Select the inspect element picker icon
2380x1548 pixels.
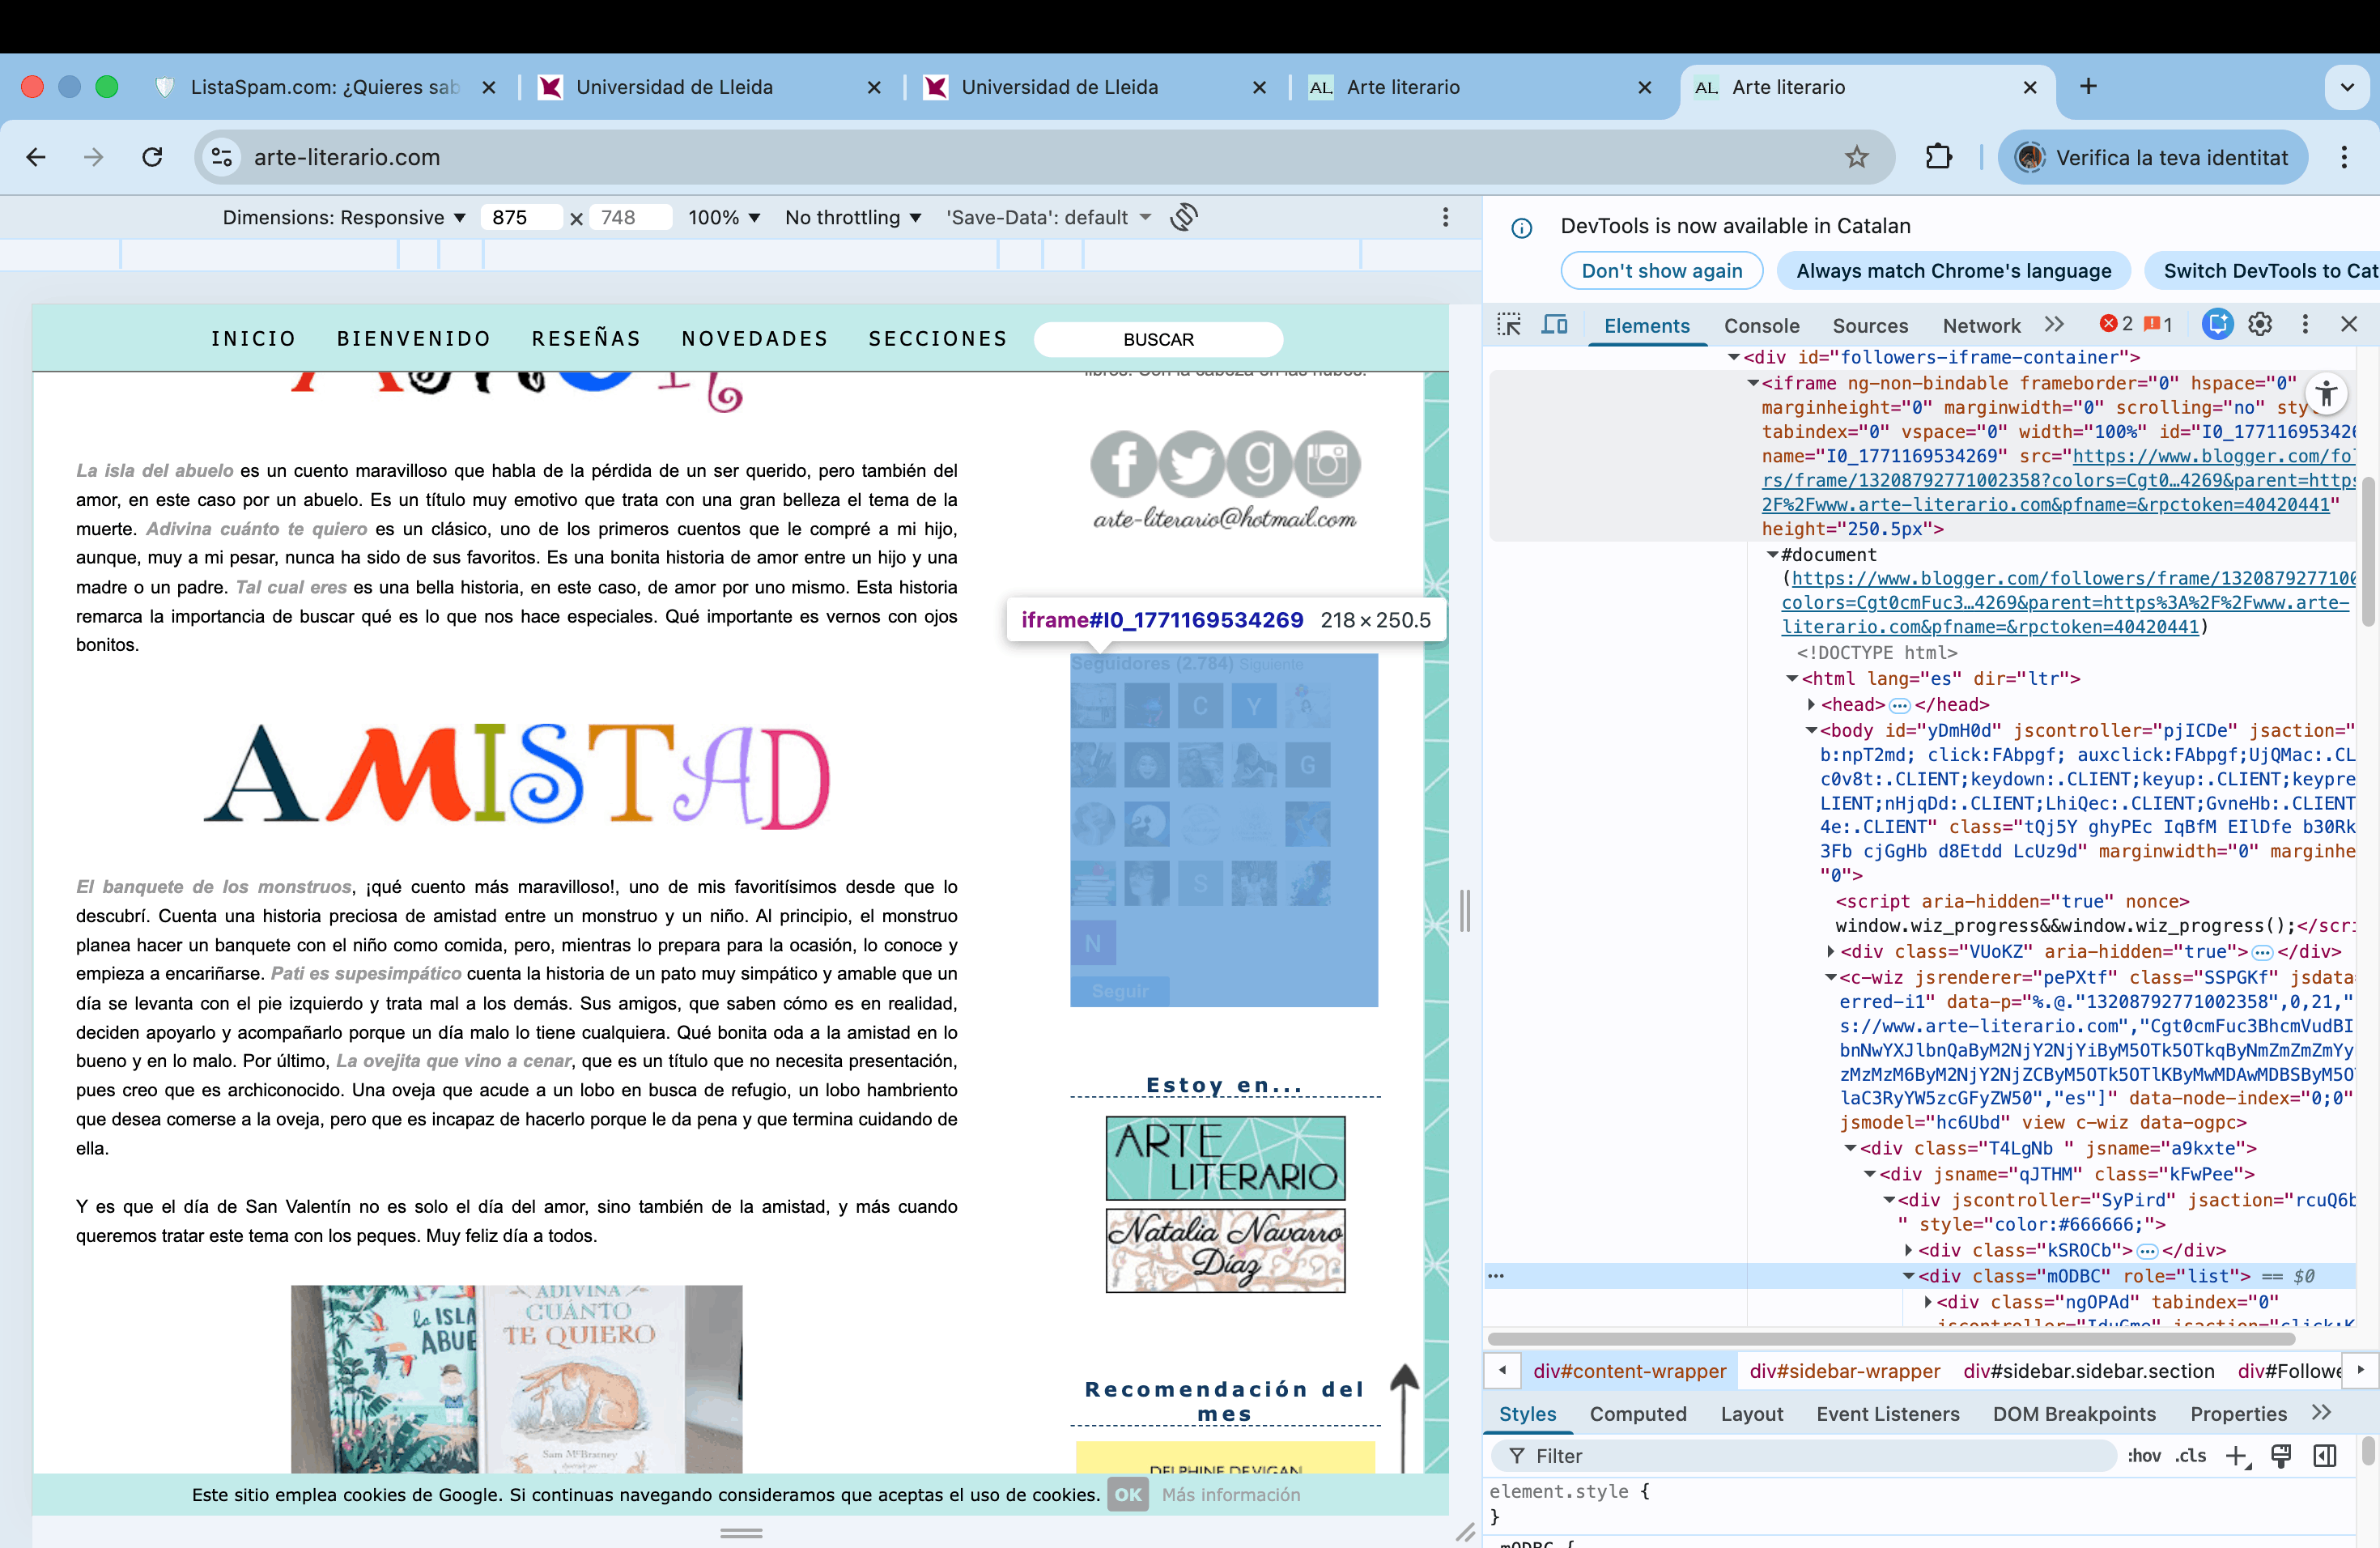[x=1509, y=324]
